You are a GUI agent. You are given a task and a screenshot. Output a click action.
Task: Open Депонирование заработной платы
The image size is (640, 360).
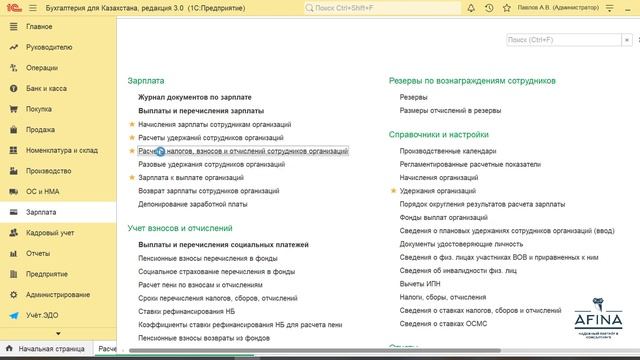click(x=193, y=204)
